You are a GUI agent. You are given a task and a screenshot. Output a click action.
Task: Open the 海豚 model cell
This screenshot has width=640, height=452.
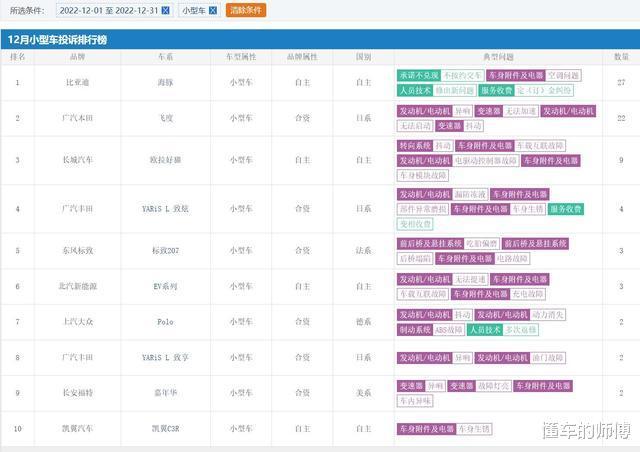point(165,82)
